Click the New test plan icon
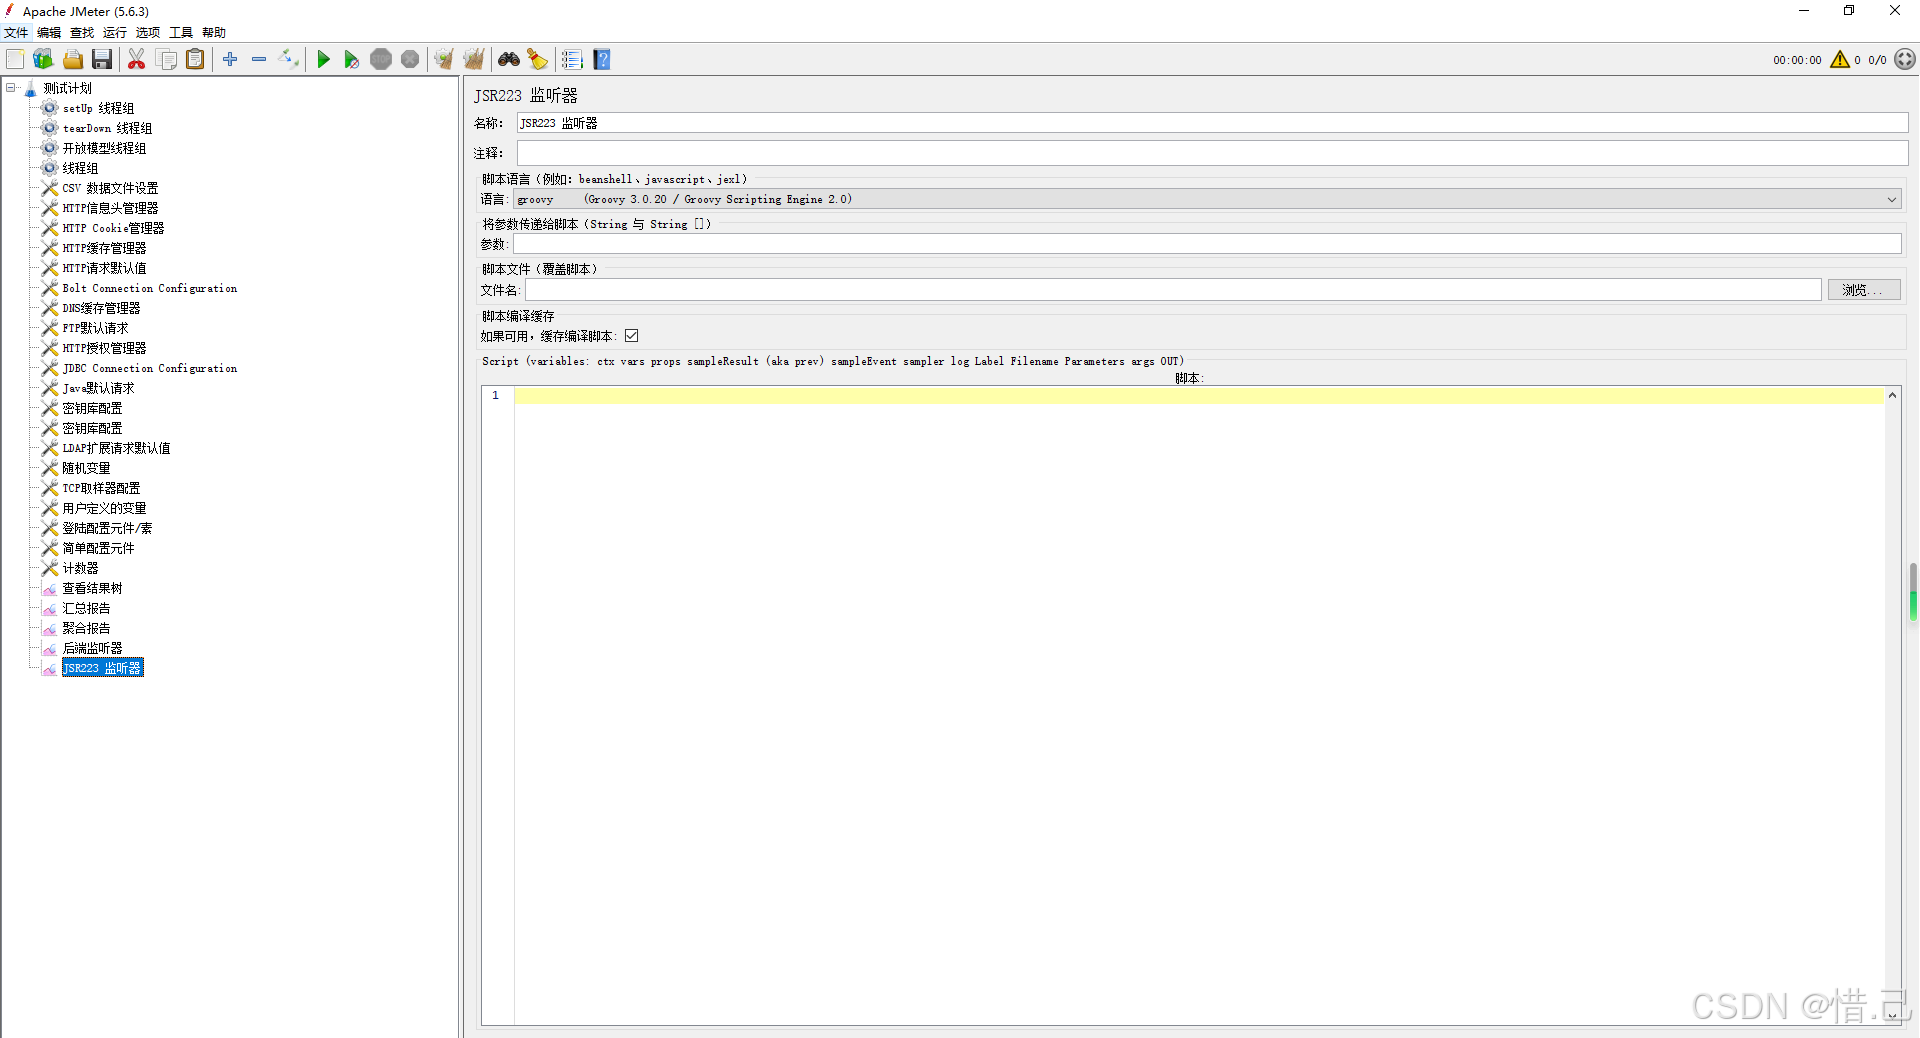1920x1038 pixels. (15, 60)
